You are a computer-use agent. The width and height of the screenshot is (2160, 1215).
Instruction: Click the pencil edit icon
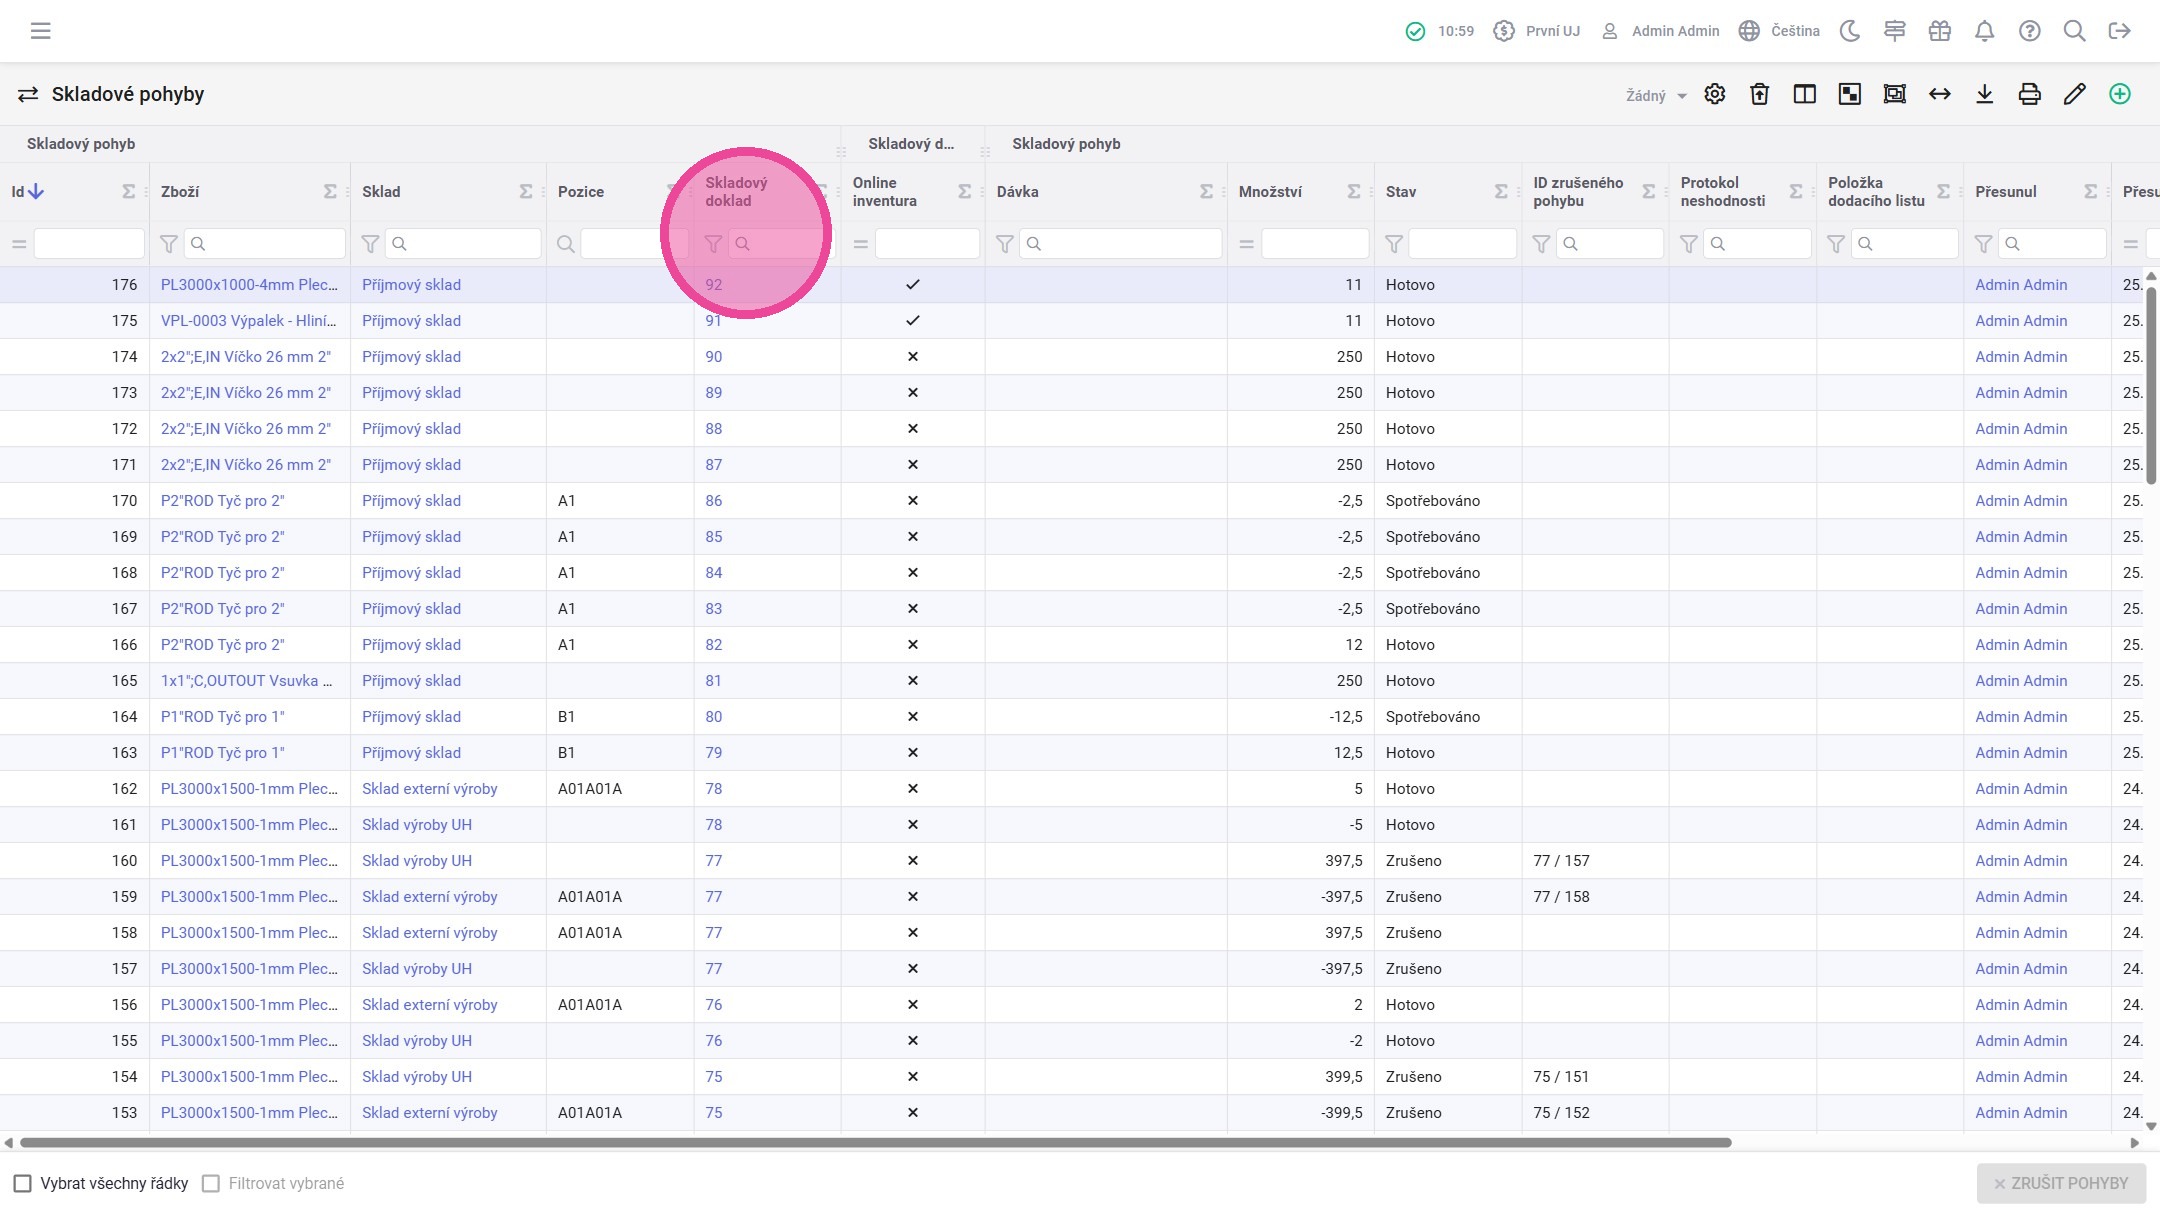[2074, 94]
